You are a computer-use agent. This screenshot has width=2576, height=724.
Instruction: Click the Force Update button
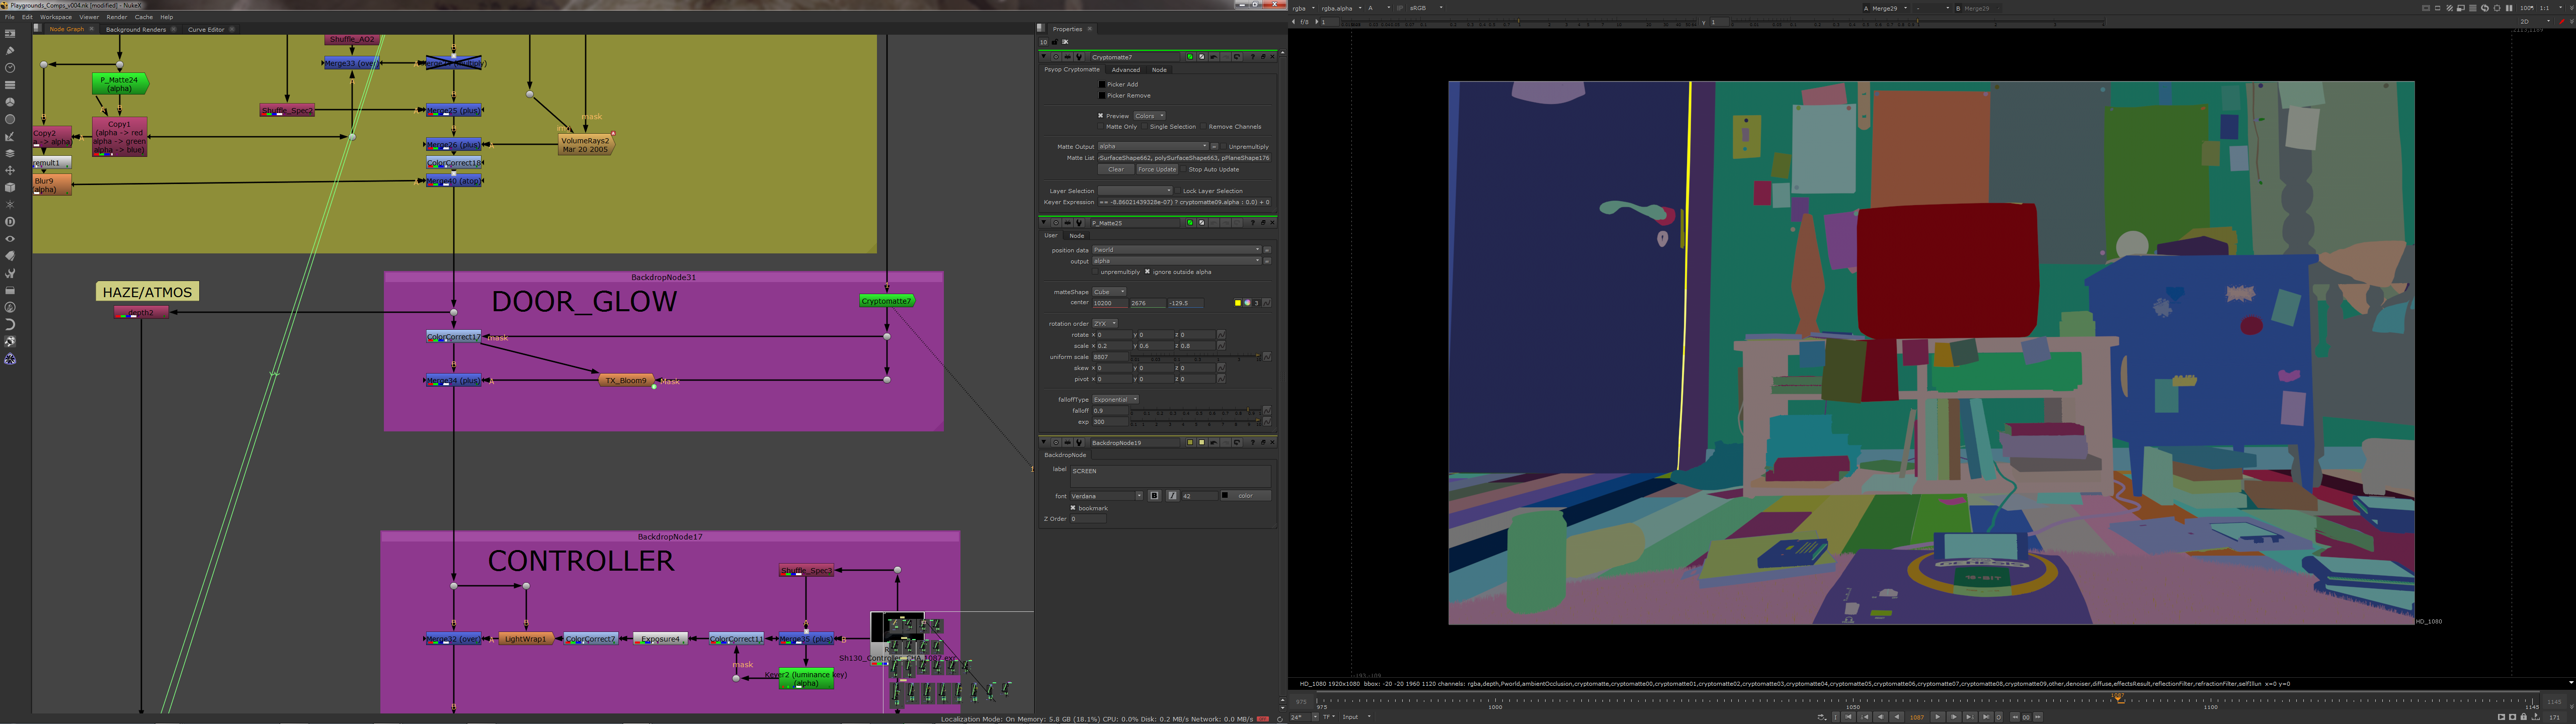click(x=1156, y=169)
